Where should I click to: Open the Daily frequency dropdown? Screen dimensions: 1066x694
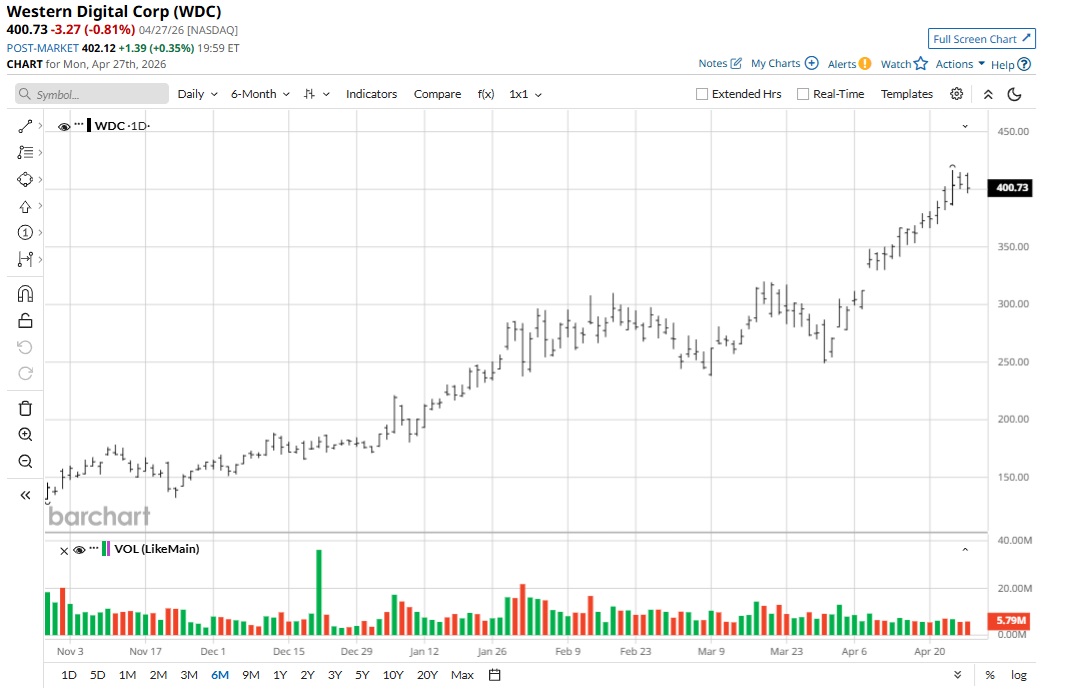point(197,94)
